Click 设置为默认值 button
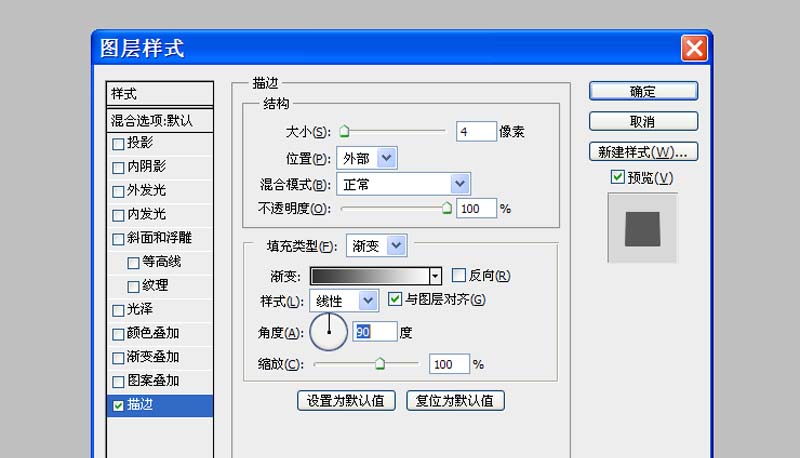The image size is (800, 458). 347,401
